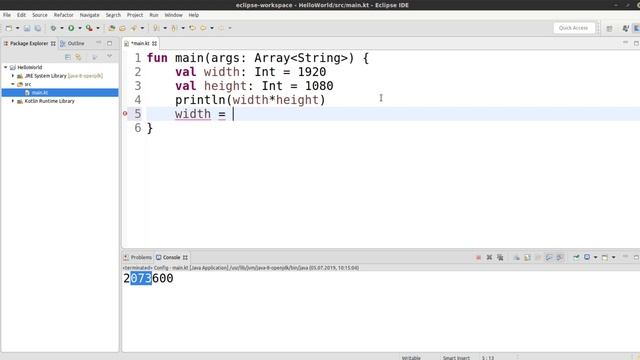Open the Search menu
Viewport: 640px width, 360px height.
[113, 15]
